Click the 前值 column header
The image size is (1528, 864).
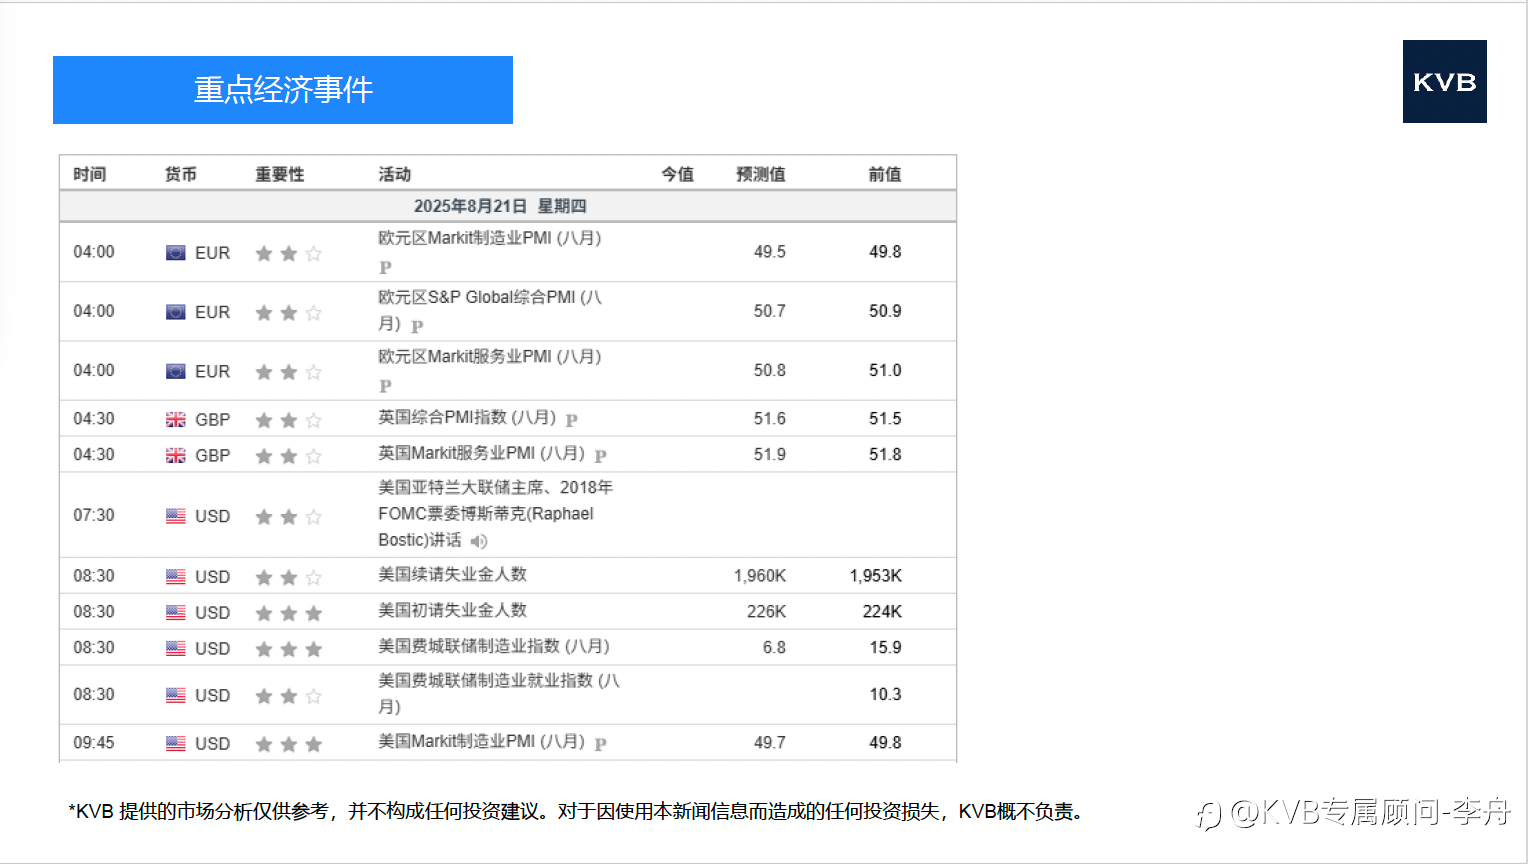pos(885,174)
